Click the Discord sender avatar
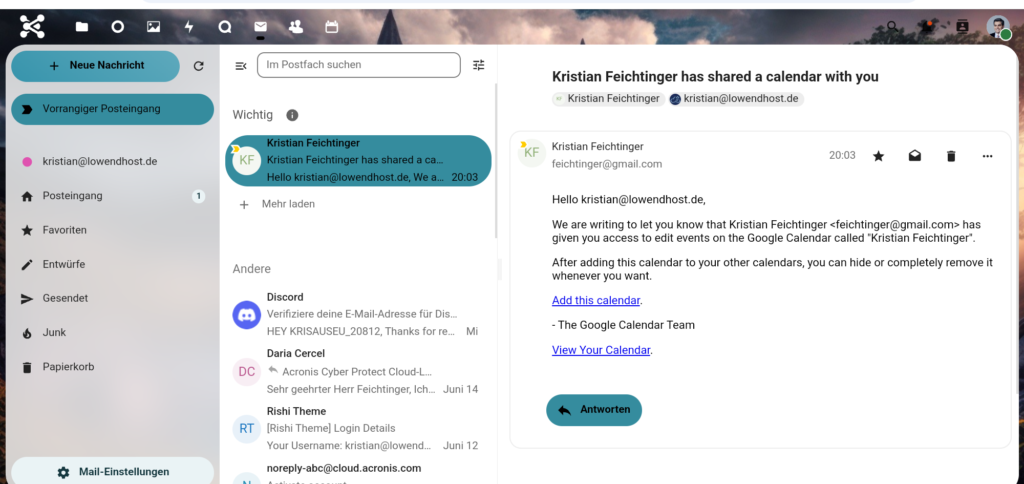 (x=247, y=315)
